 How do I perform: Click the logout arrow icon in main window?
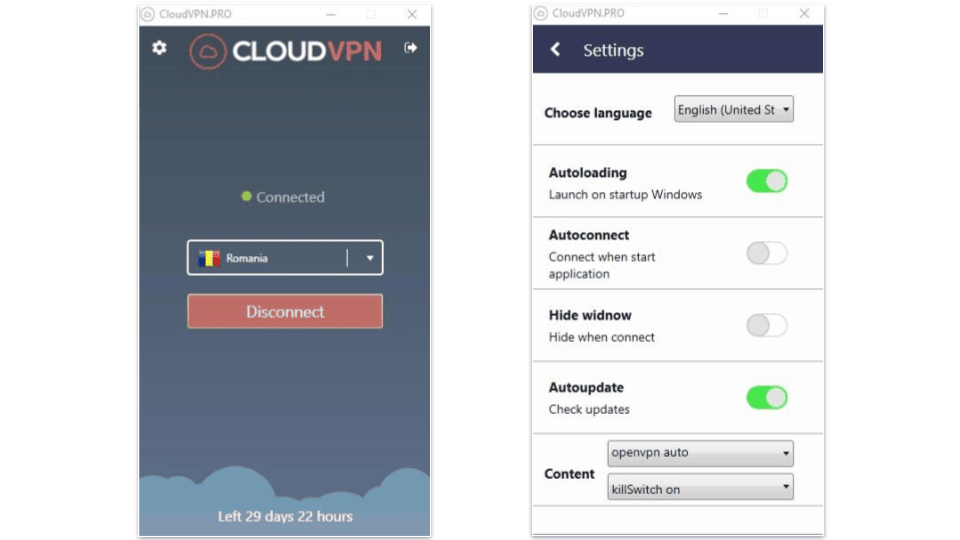(411, 48)
